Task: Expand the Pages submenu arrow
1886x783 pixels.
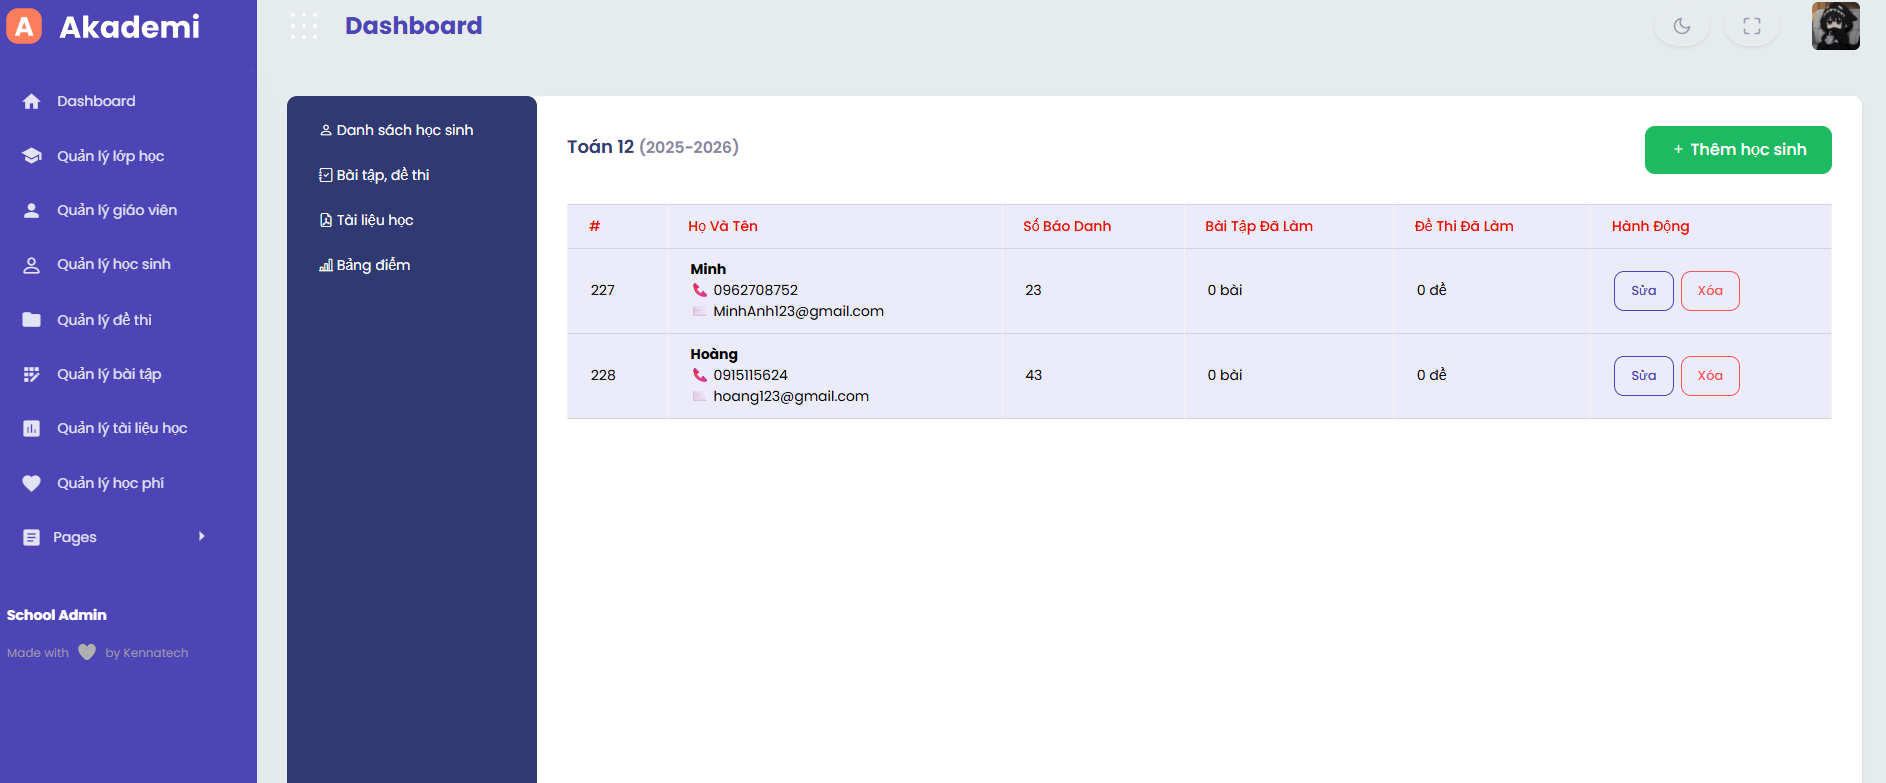Action: pos(201,537)
